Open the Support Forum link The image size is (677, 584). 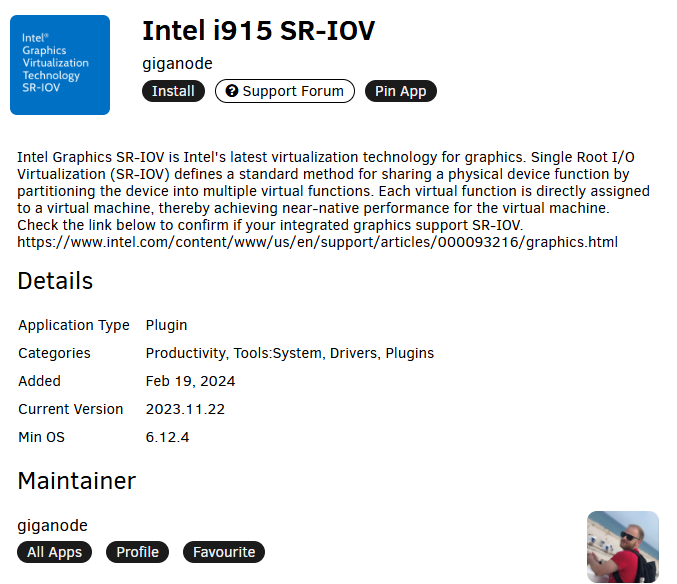[285, 91]
